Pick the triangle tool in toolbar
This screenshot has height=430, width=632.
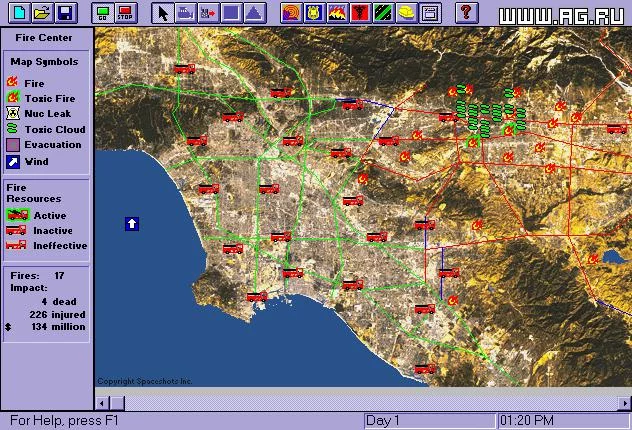pos(254,13)
